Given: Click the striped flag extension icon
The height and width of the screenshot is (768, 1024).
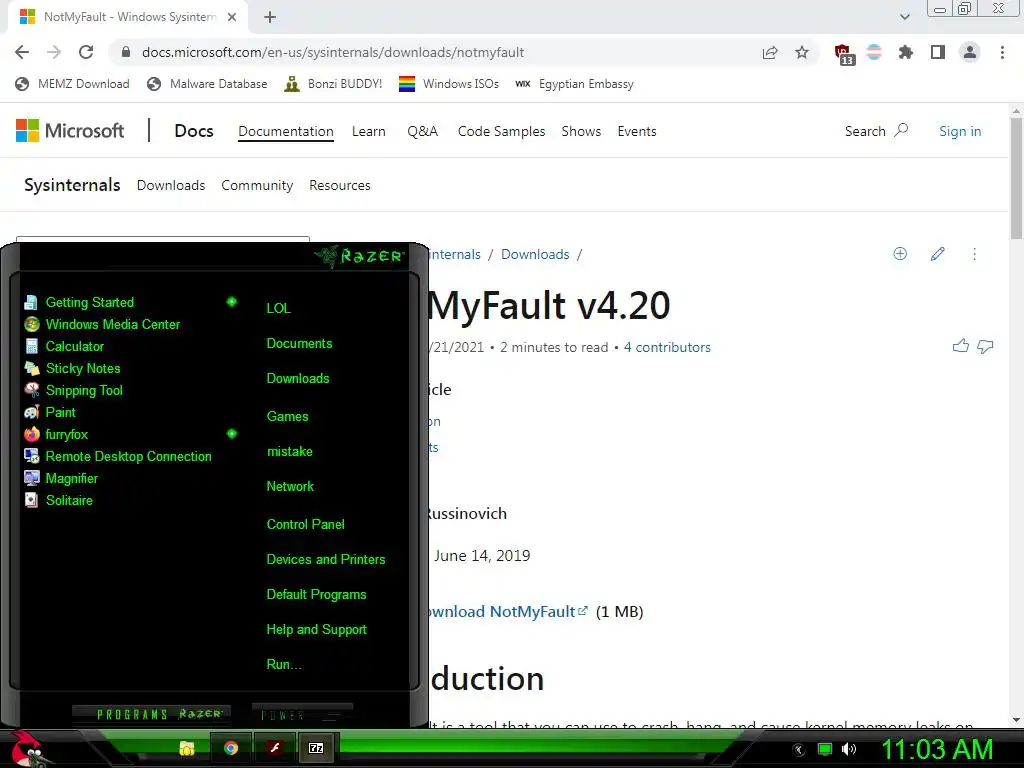Looking at the screenshot, I should (x=874, y=52).
